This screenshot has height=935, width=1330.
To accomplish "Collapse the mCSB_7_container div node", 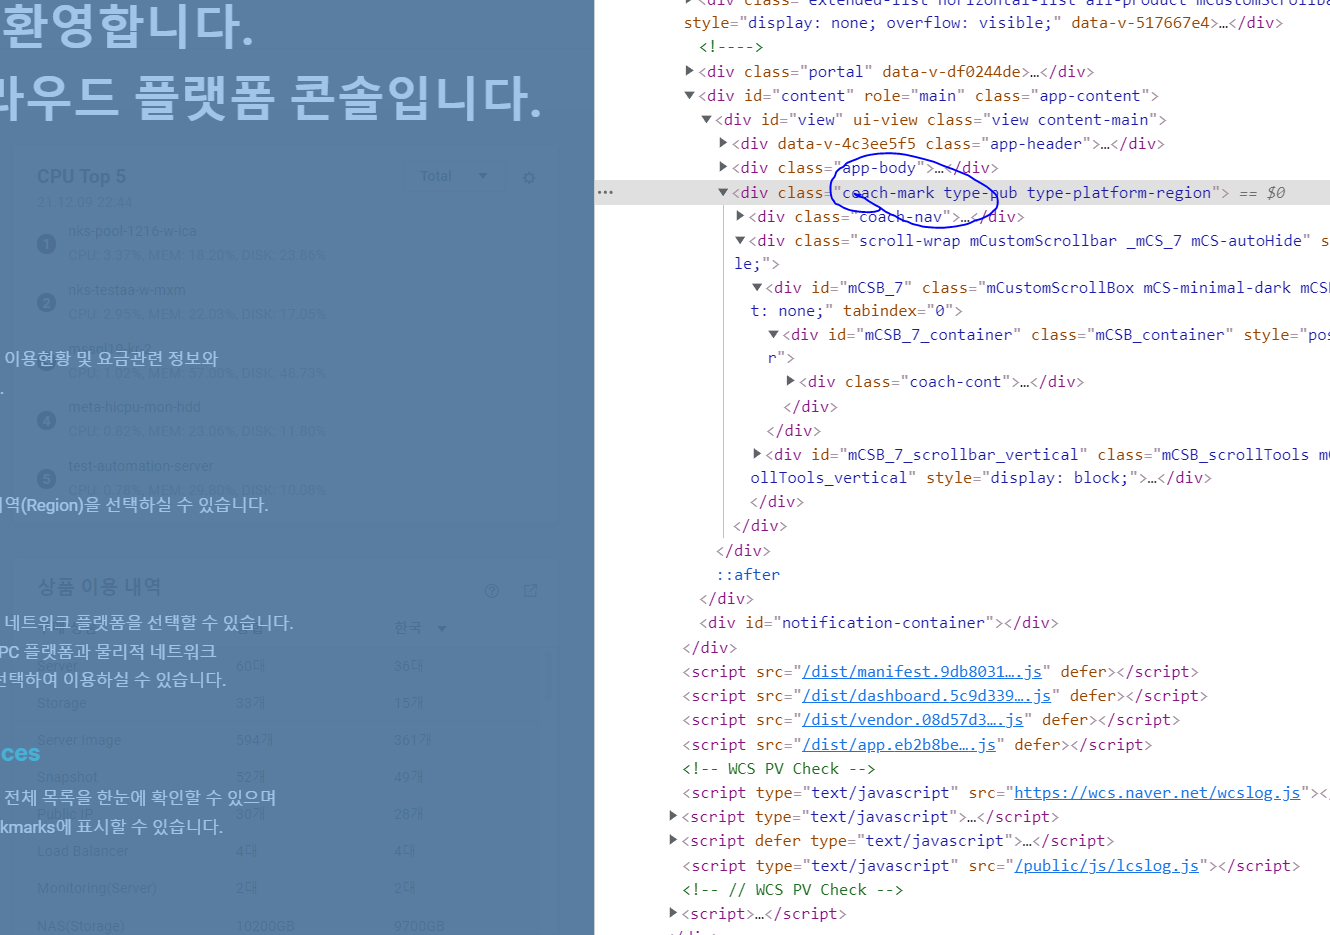I will (x=773, y=334).
